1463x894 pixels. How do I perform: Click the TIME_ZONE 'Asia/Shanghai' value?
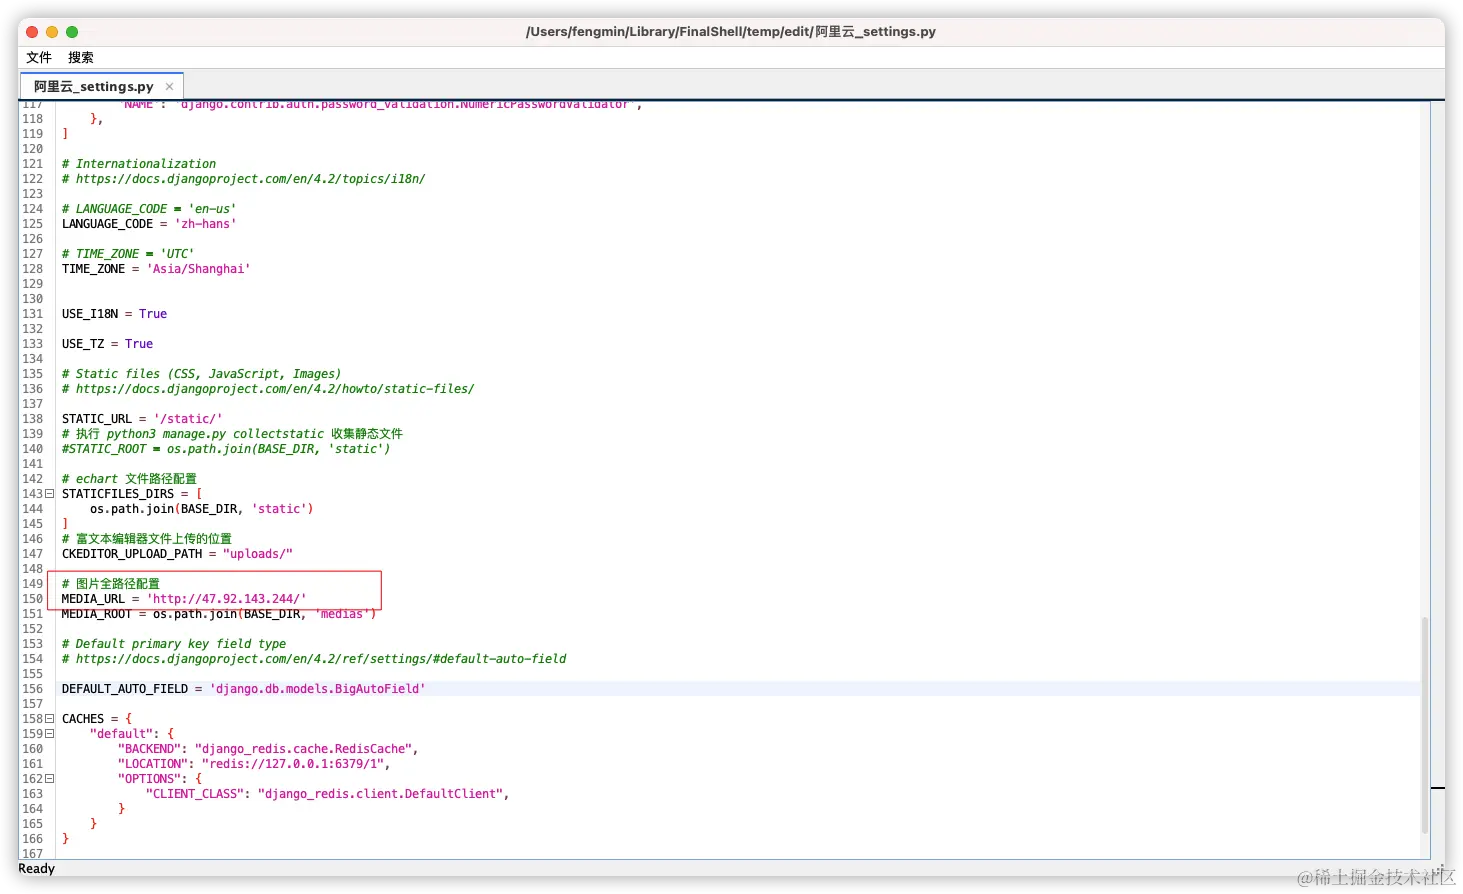[198, 269]
